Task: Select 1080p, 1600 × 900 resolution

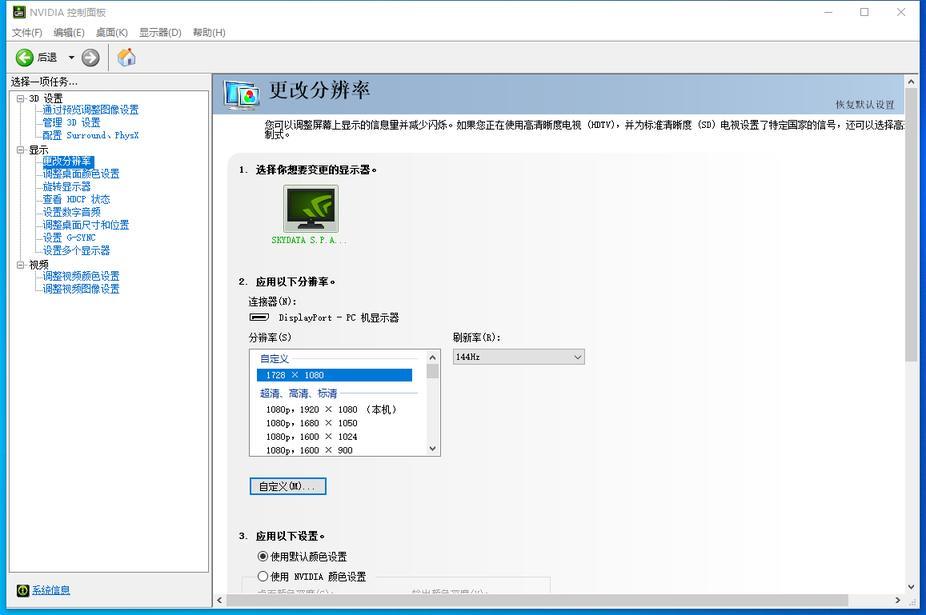Action: (x=309, y=450)
